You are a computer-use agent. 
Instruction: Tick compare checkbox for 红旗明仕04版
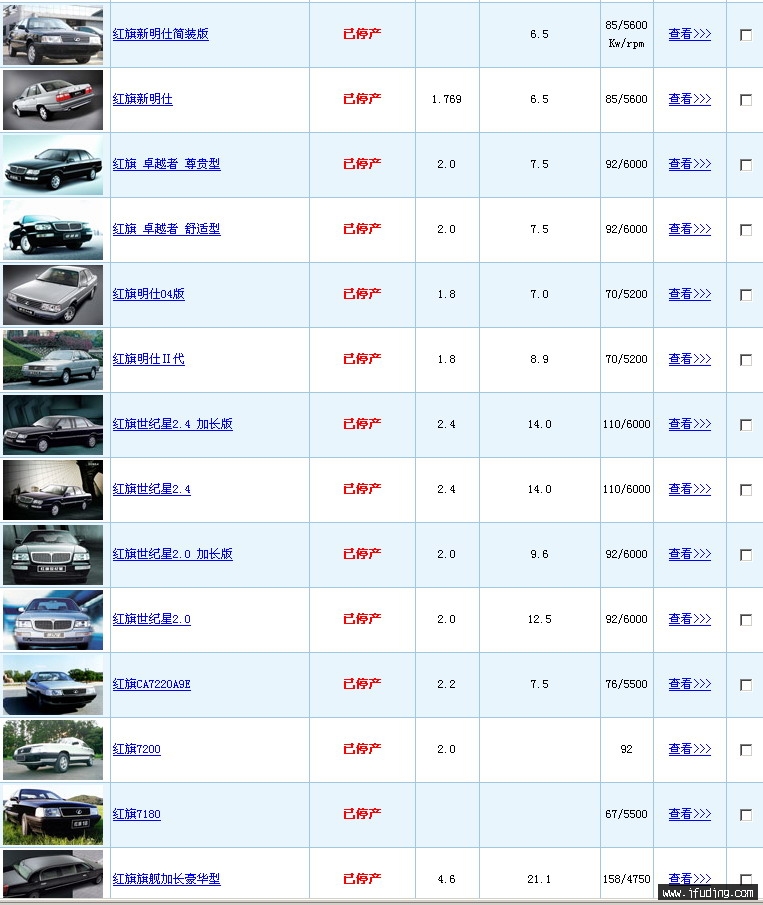pyautogui.click(x=746, y=295)
